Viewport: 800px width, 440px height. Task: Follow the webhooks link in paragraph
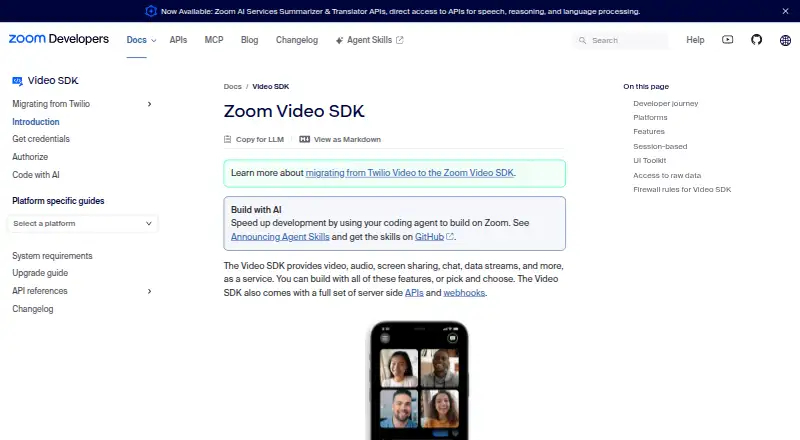click(464, 293)
